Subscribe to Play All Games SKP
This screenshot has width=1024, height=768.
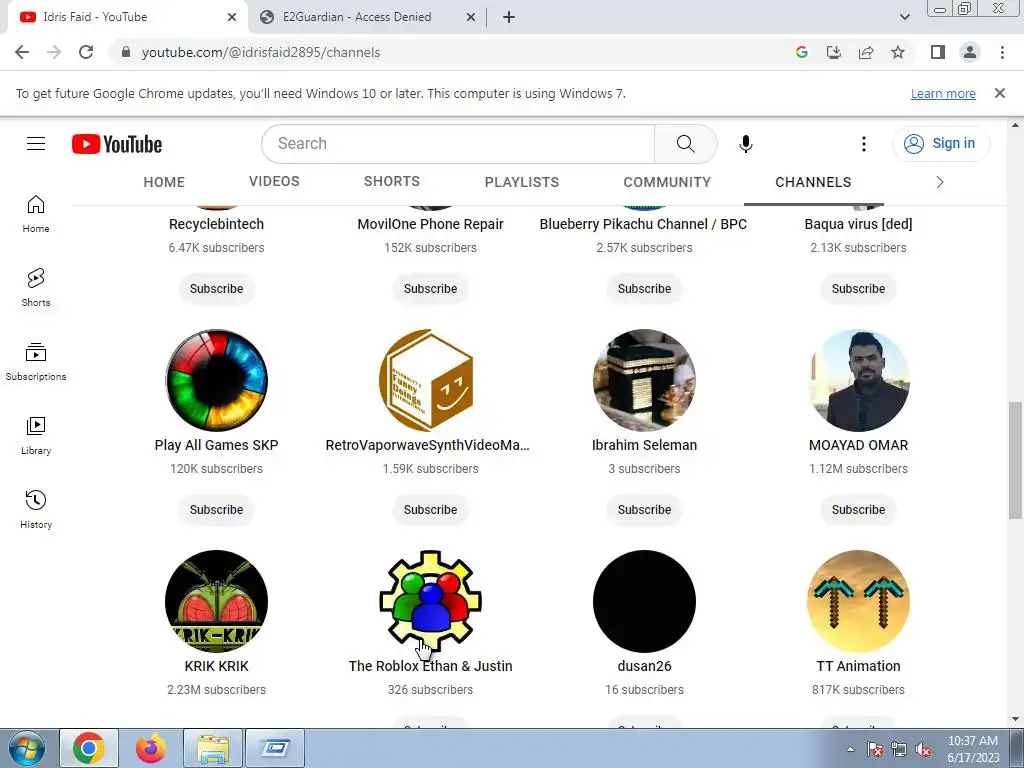pyautogui.click(x=216, y=509)
